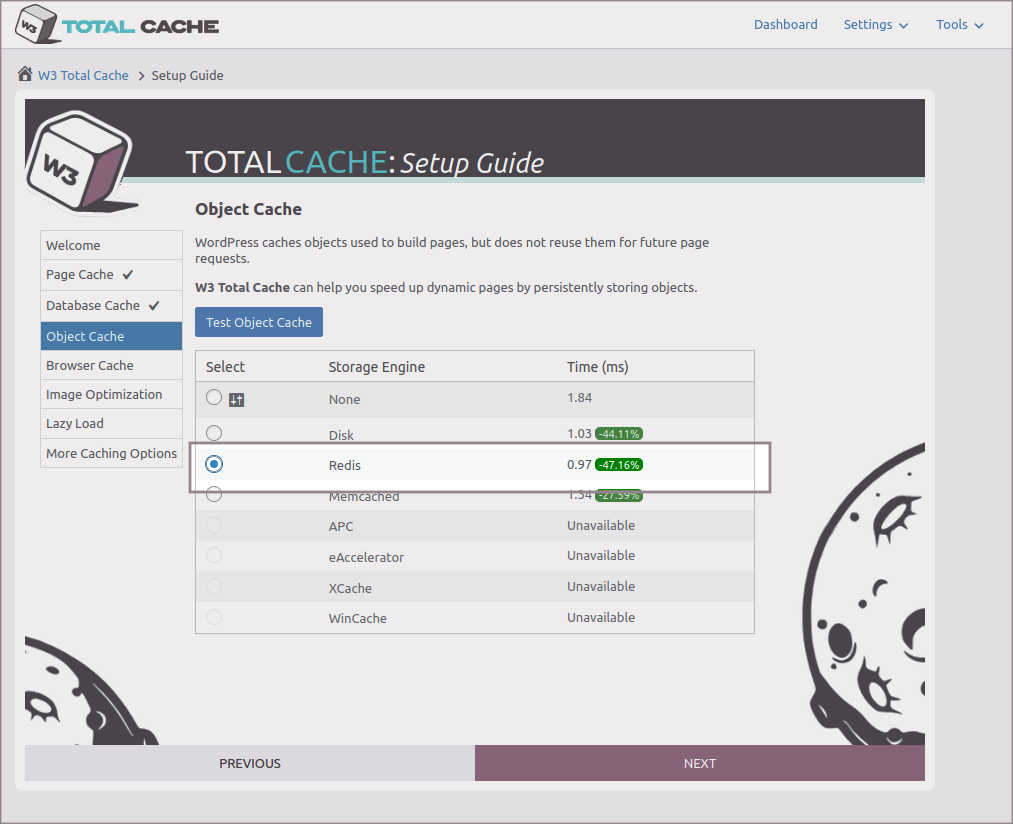Image resolution: width=1013 pixels, height=824 pixels.
Task: Click the -44.11% badge for Disk
Action: point(619,434)
